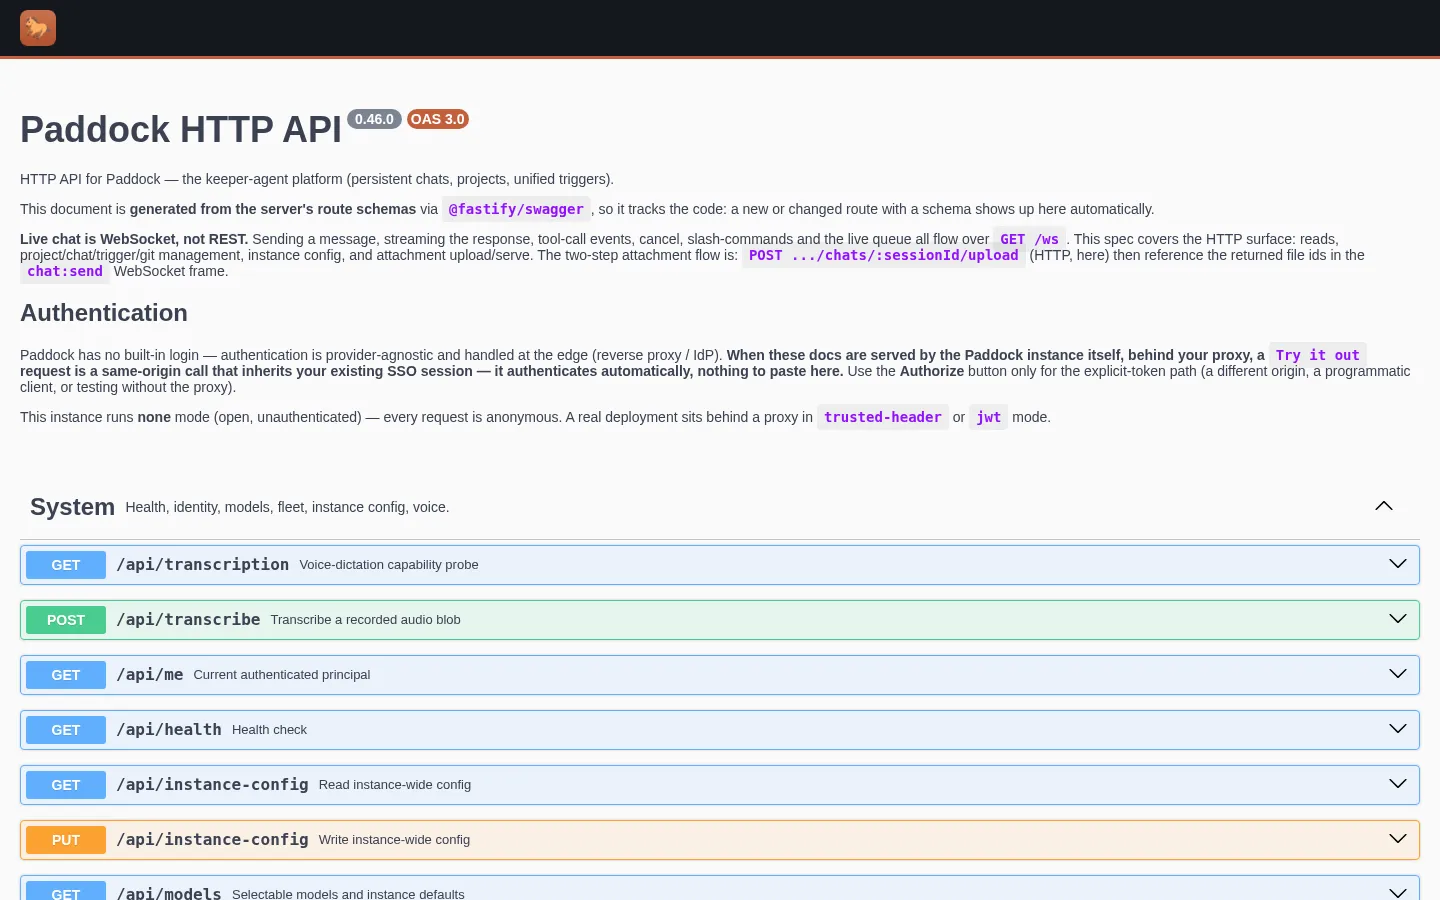Click the 'Read instance-wide config' summary
The width and height of the screenshot is (1440, 900).
pyautogui.click(x=395, y=785)
